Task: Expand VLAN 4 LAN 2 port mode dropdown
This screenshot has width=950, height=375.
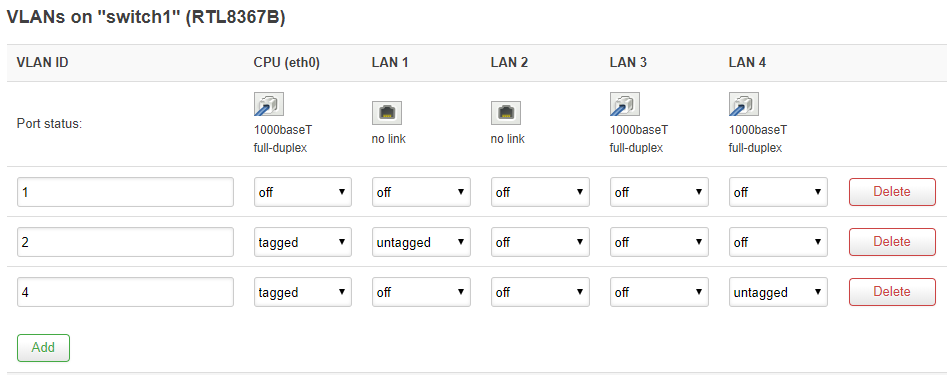Action: (540, 292)
